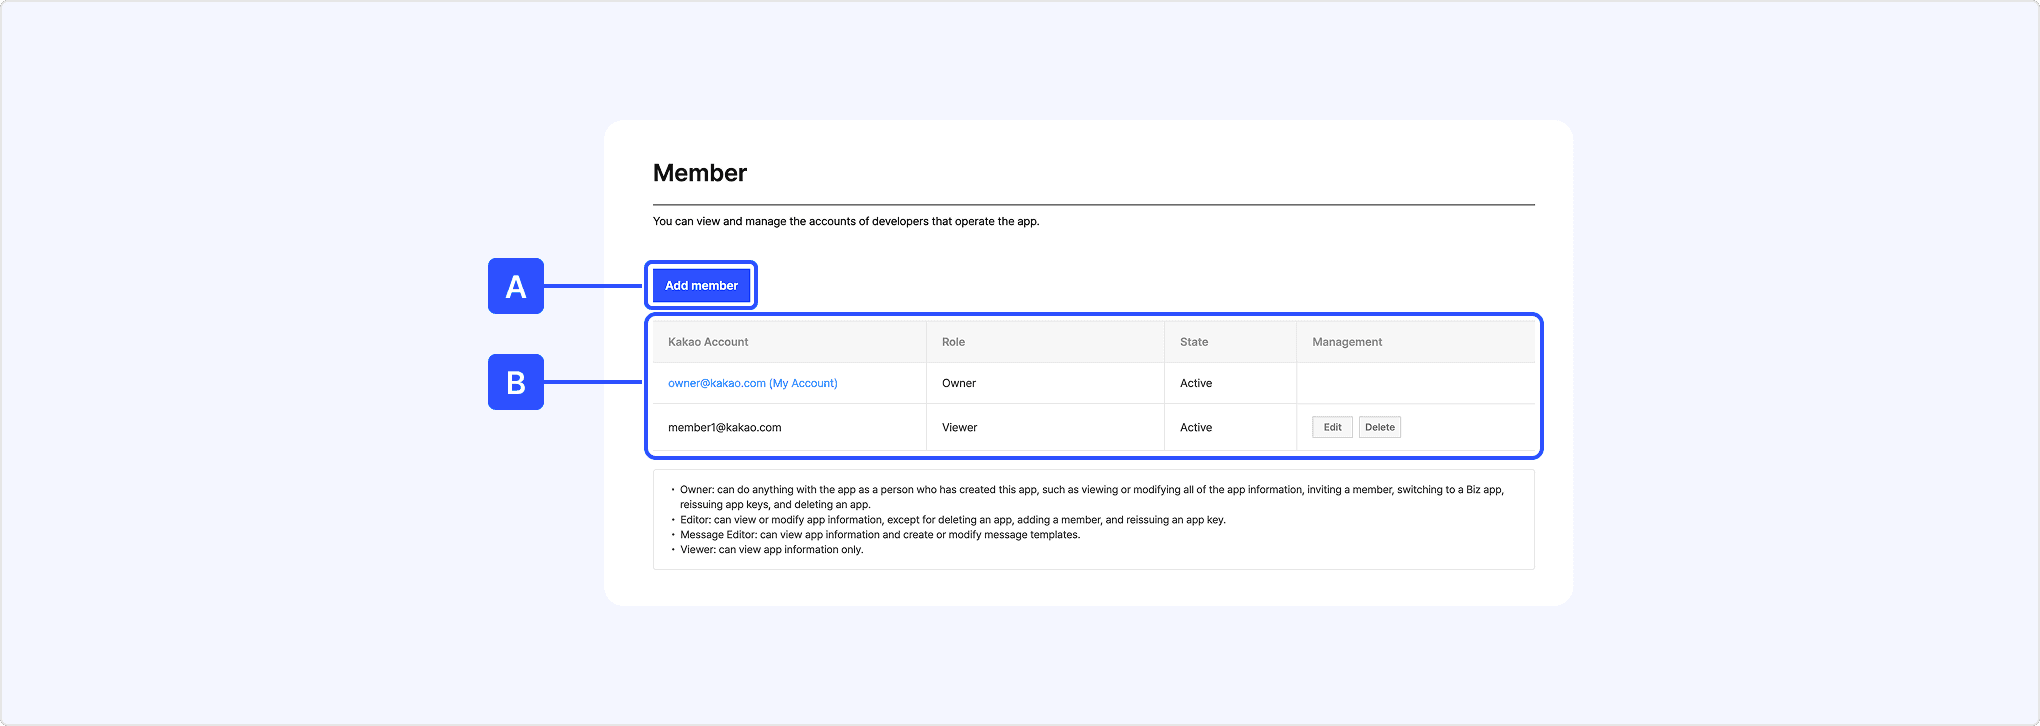Click the Role column header
Viewport: 2040px width, 726px height.
[x=953, y=342]
